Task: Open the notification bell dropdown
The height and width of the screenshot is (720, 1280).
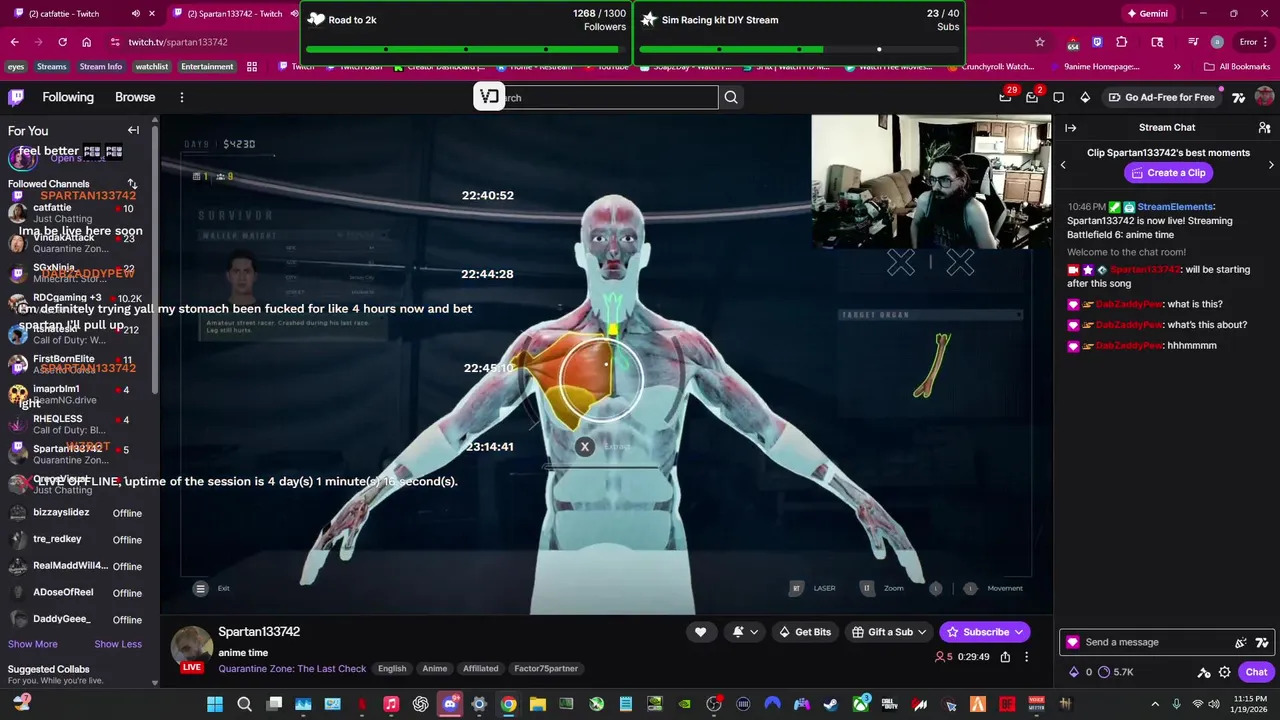Action: click(x=745, y=632)
